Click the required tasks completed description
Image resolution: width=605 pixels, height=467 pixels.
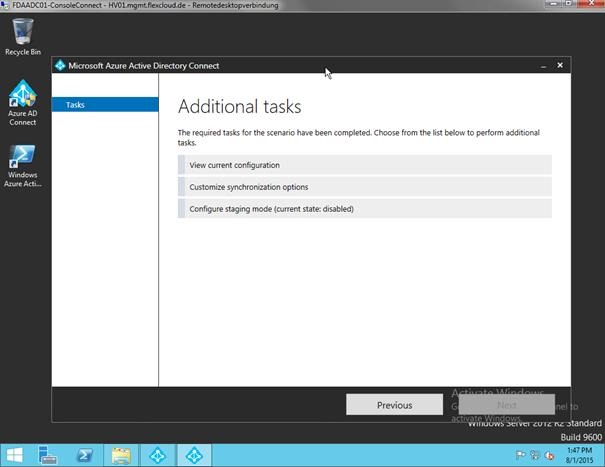click(x=358, y=137)
